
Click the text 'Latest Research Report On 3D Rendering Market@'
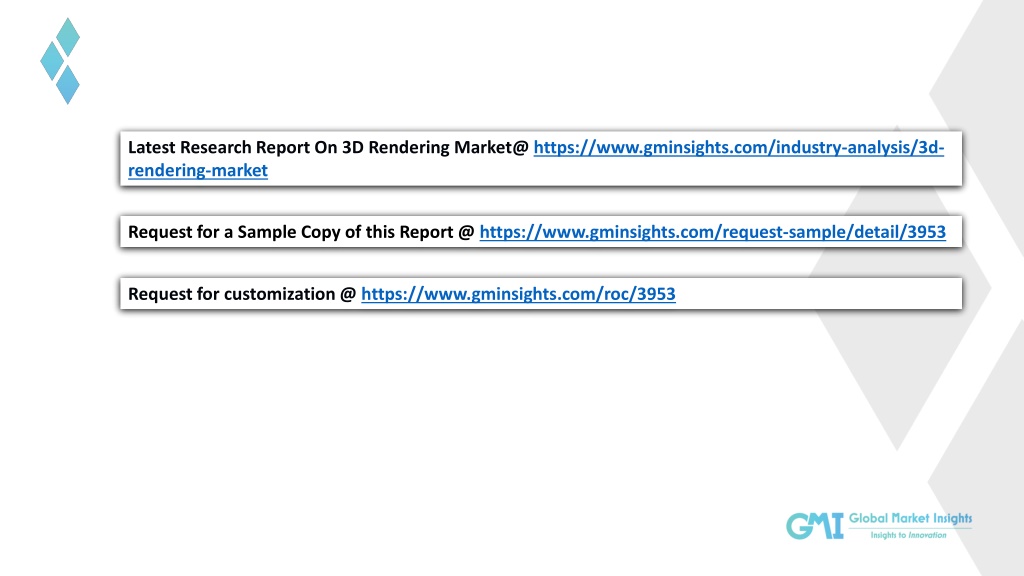point(328,148)
